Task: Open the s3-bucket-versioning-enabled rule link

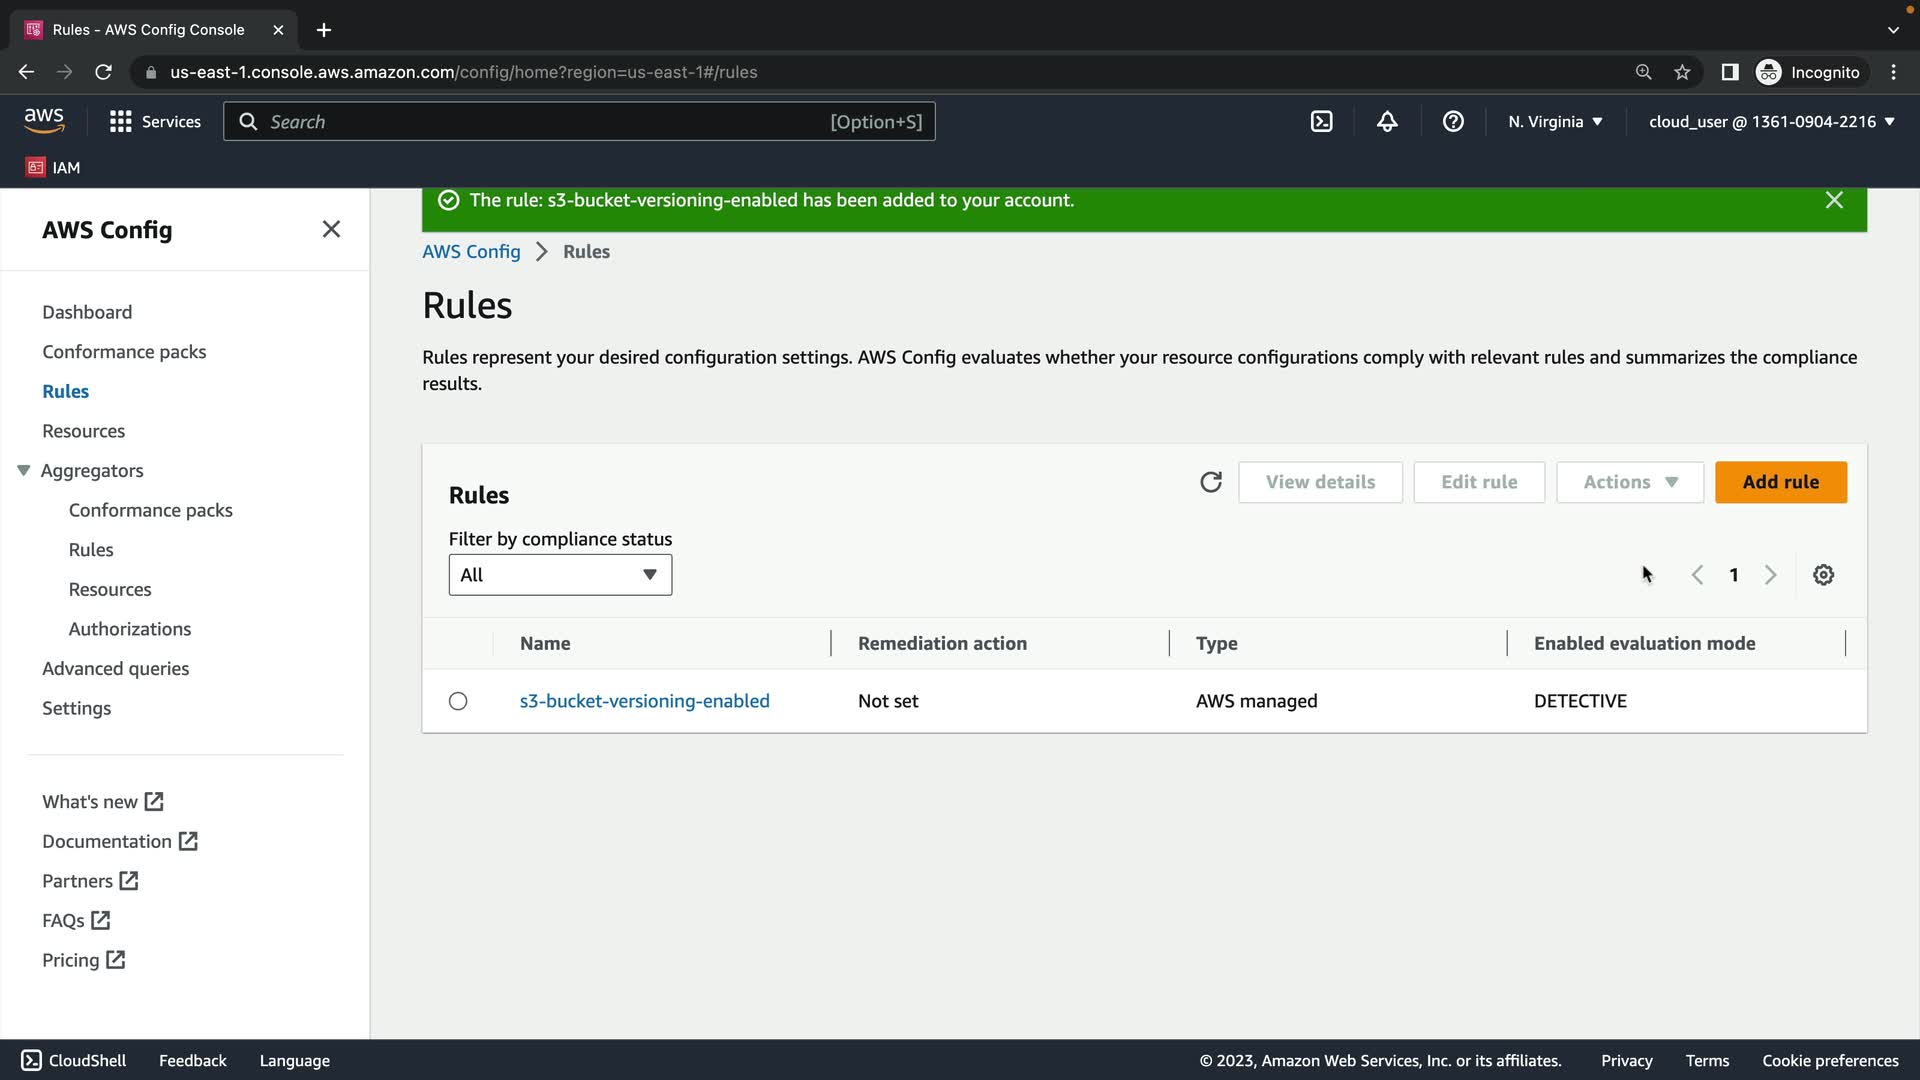Action: click(x=644, y=701)
